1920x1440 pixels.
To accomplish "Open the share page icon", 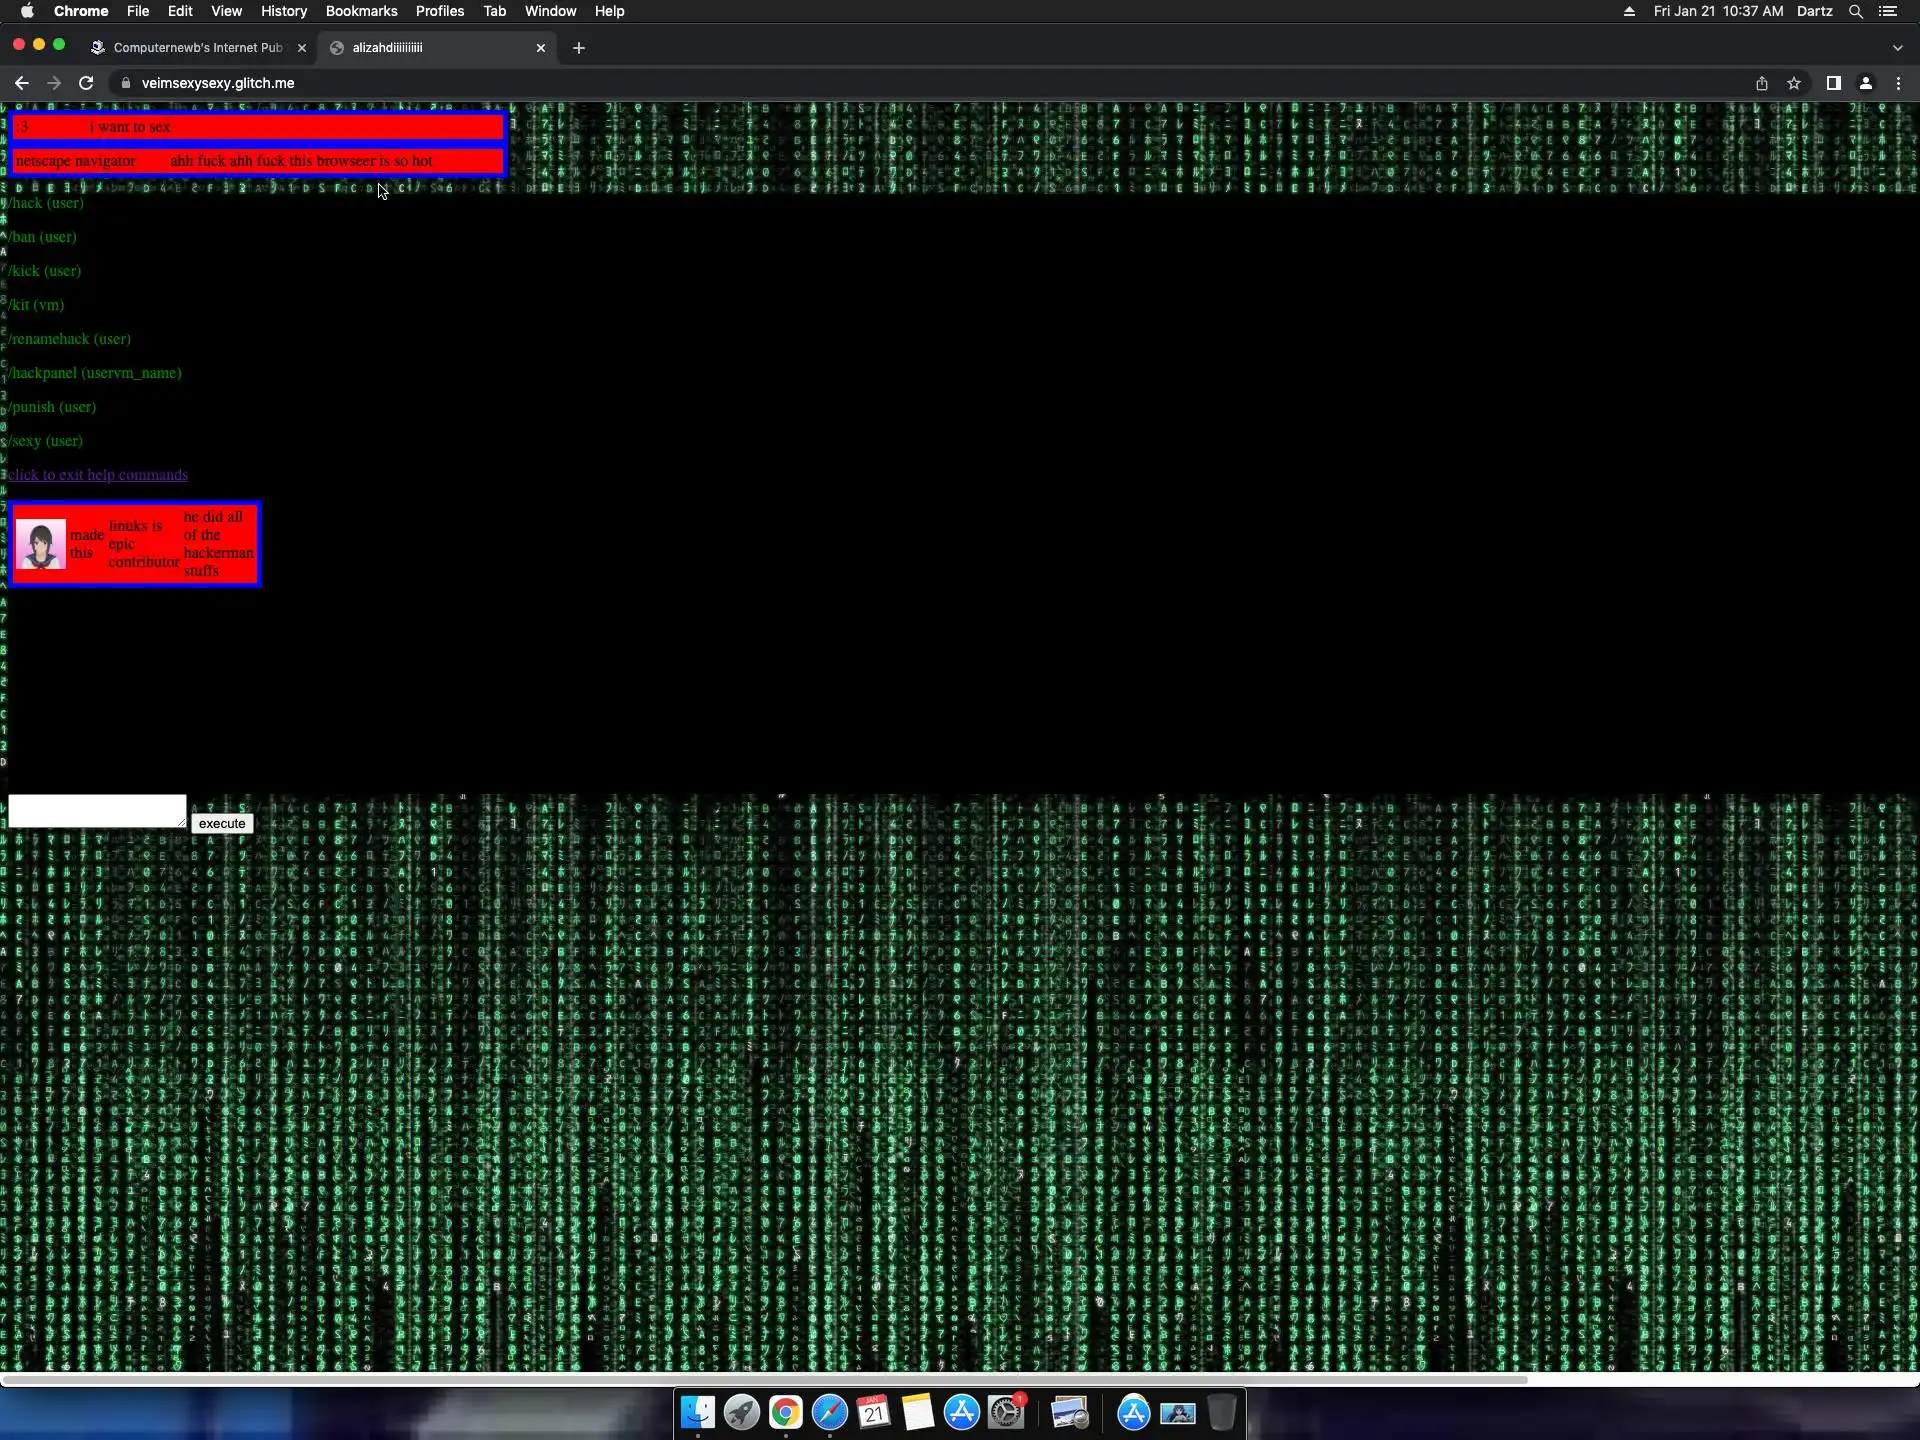I will (1762, 83).
